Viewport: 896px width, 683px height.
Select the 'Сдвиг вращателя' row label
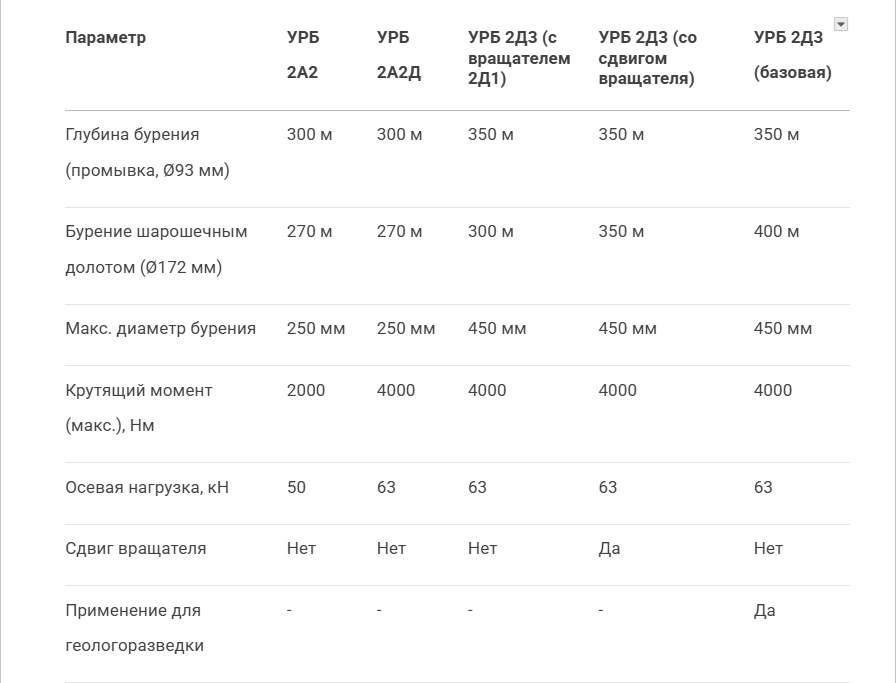(135, 549)
